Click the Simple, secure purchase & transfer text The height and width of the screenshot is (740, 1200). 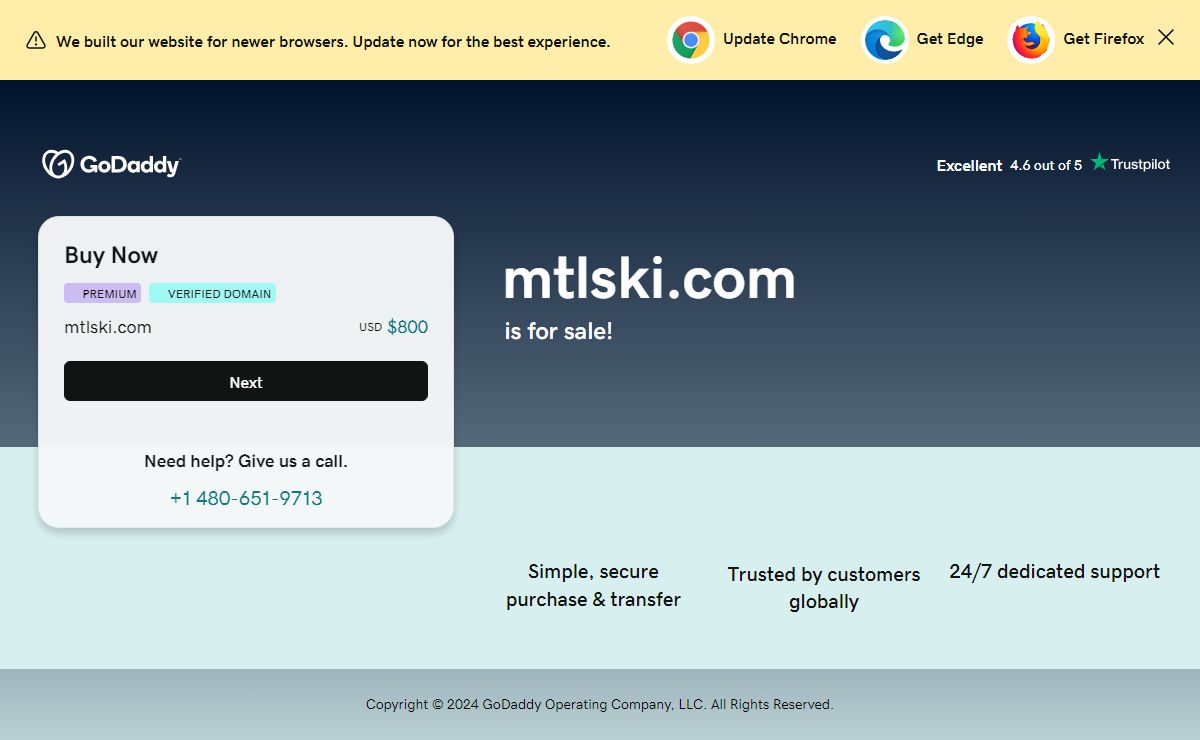[x=593, y=585]
